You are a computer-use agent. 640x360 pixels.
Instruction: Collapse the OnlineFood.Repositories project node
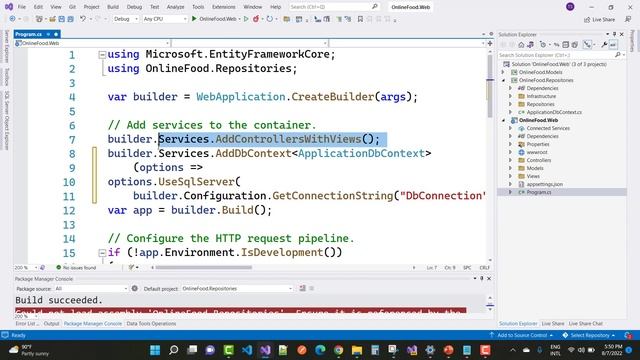(x=503, y=80)
